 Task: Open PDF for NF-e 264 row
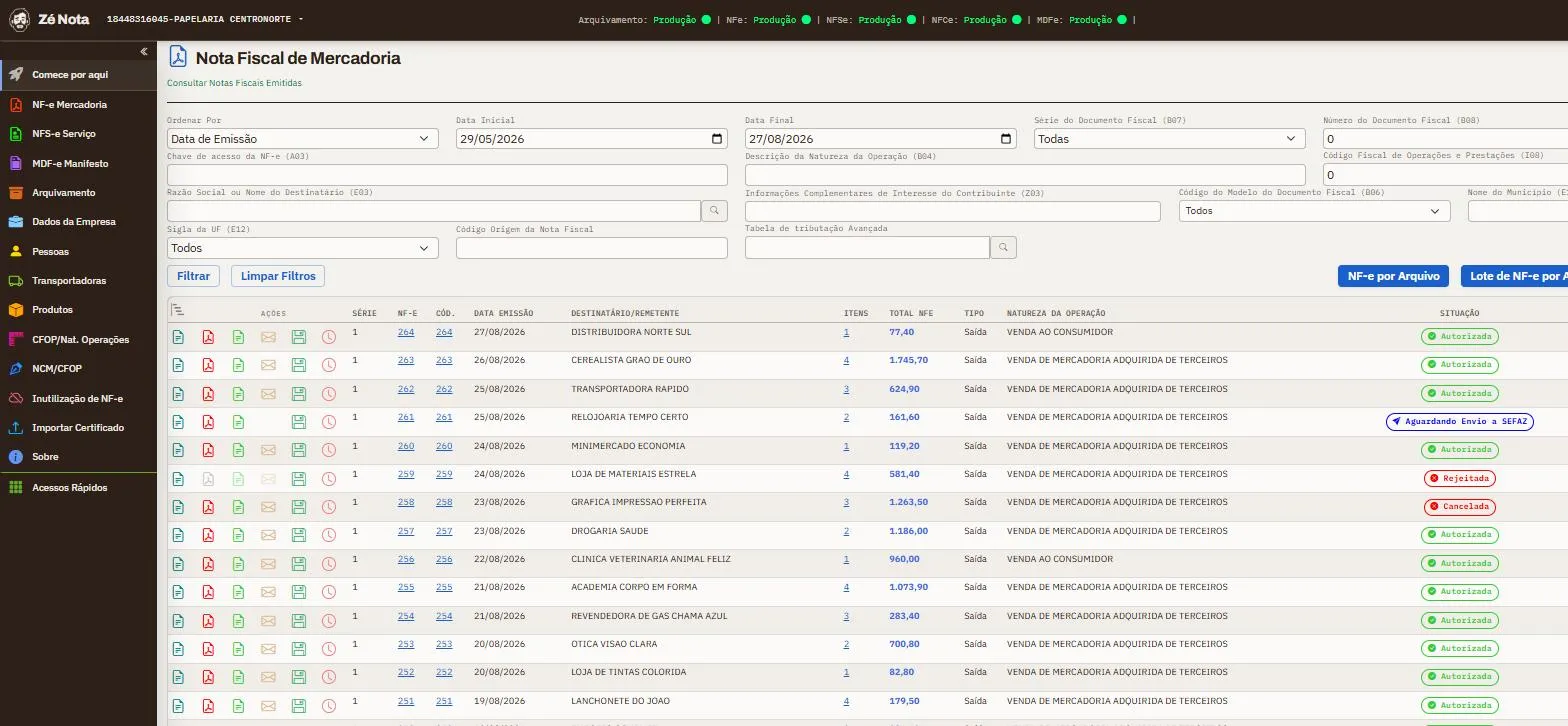(x=208, y=337)
